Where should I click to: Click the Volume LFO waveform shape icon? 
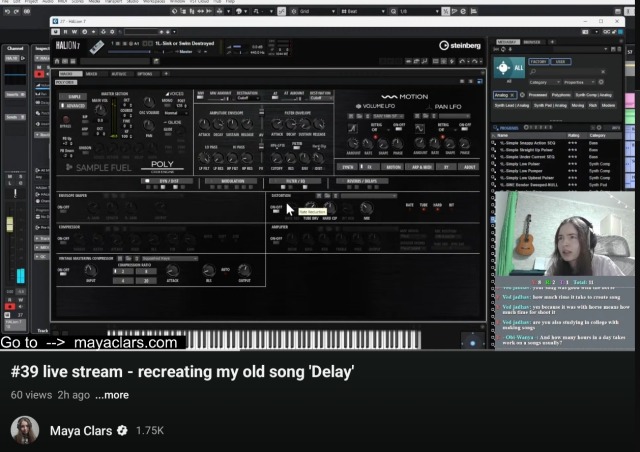(352, 129)
